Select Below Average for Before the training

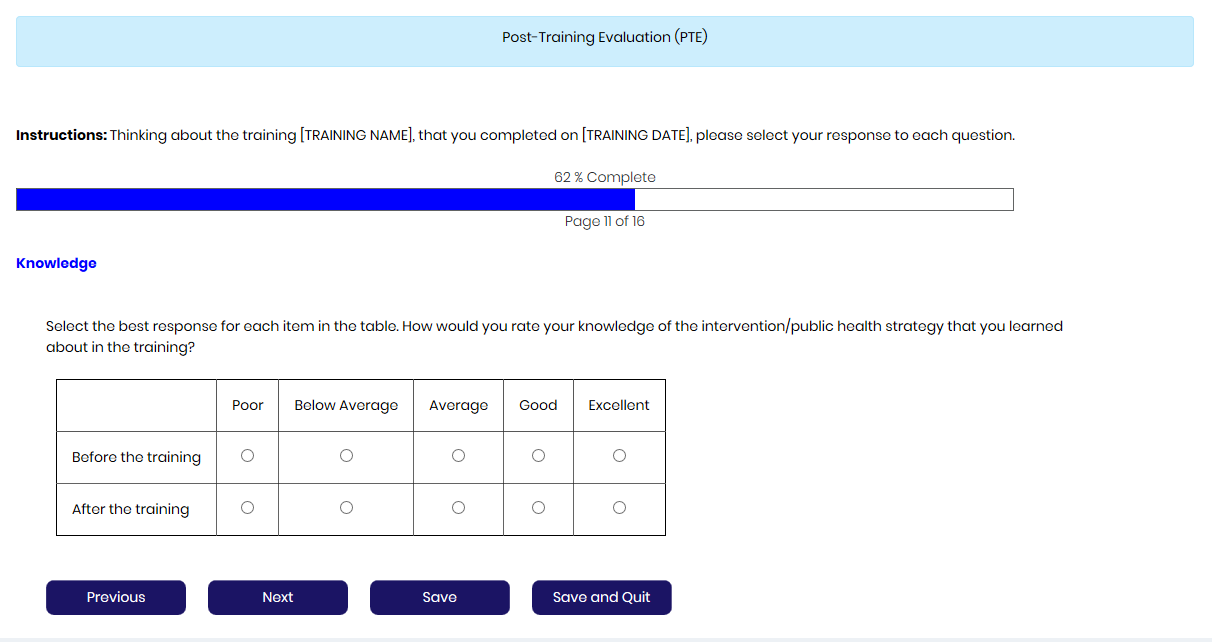click(x=346, y=456)
